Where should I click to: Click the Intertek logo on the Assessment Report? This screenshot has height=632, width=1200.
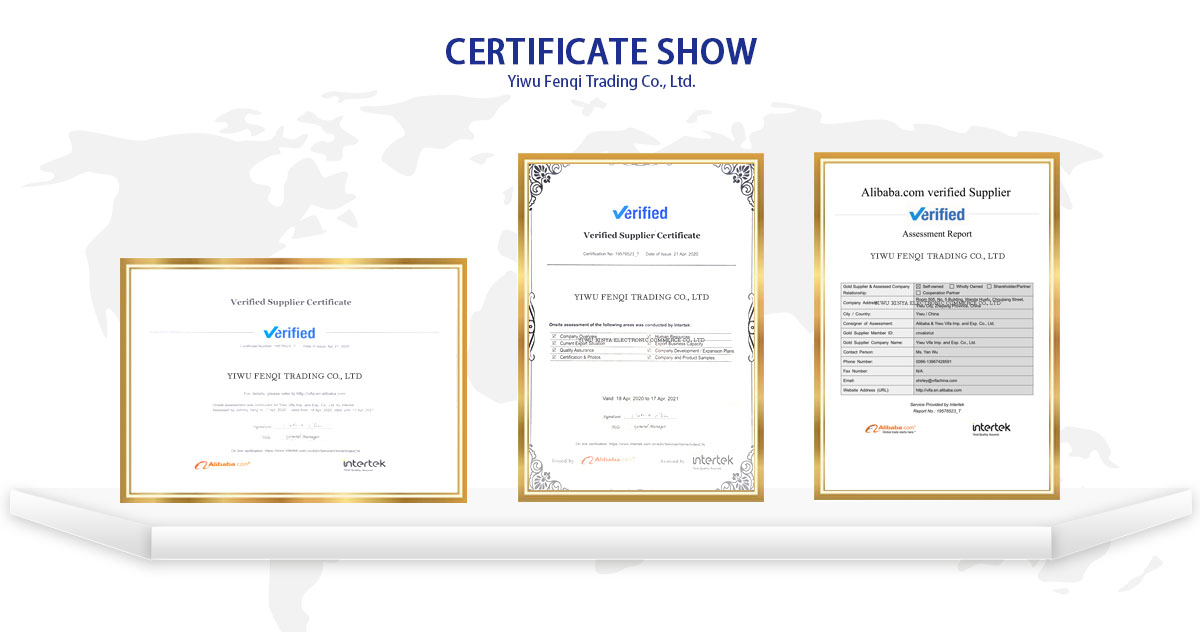point(991,429)
